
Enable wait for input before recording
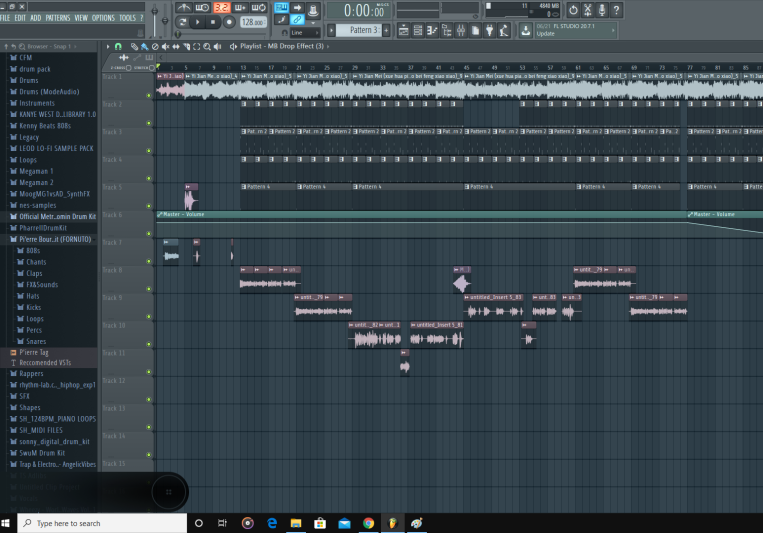202,7
